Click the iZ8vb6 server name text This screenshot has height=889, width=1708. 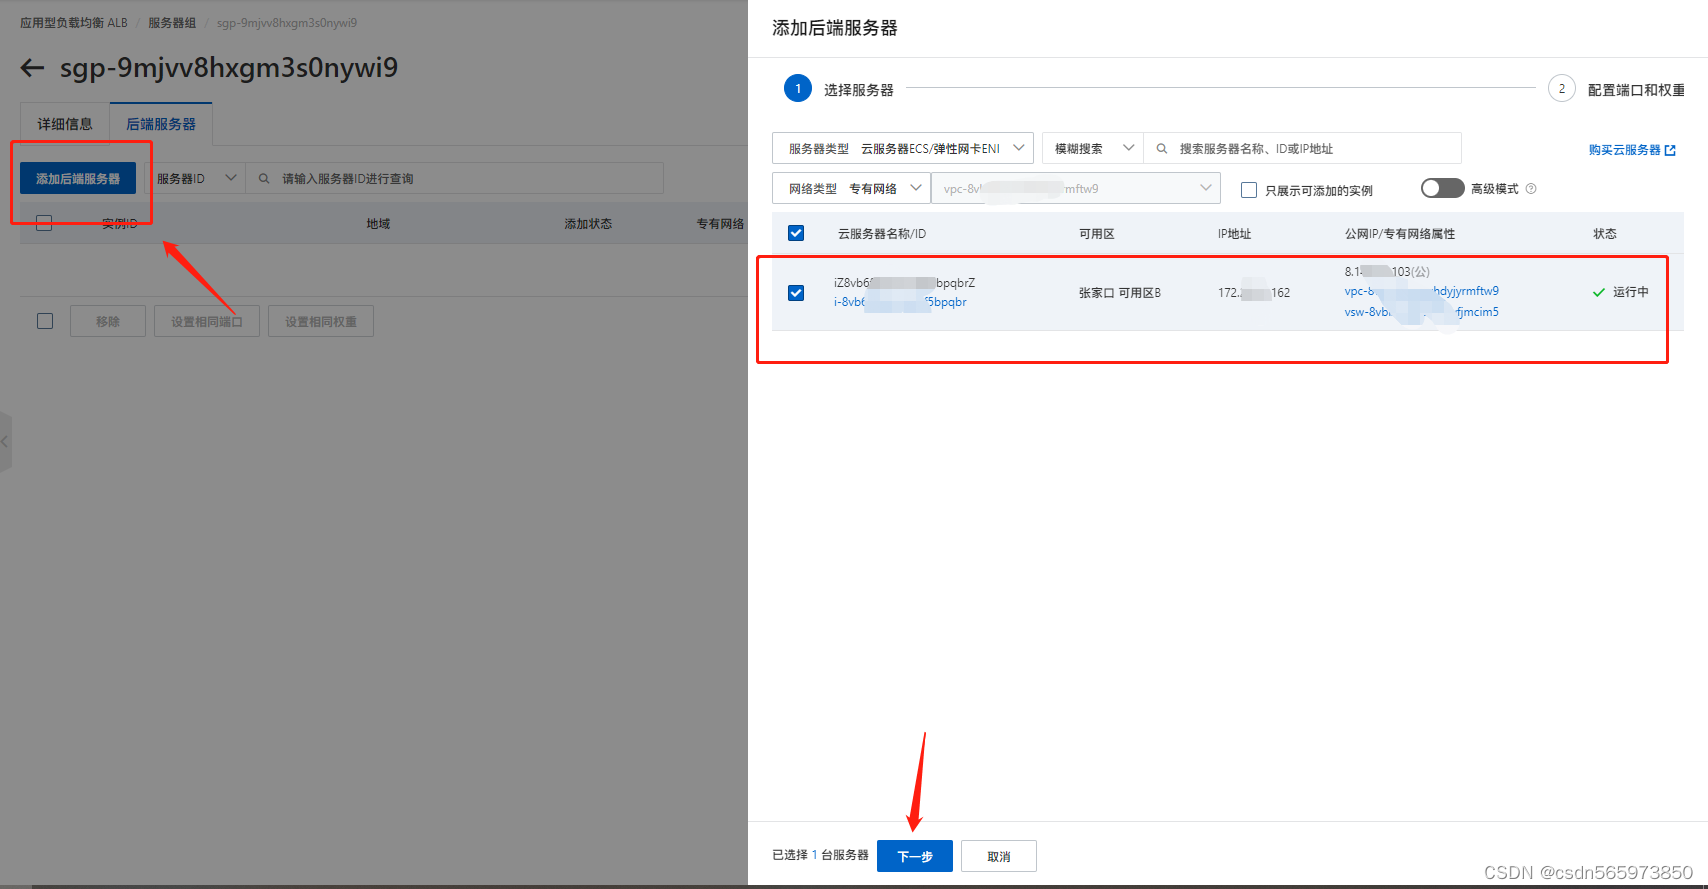click(905, 283)
